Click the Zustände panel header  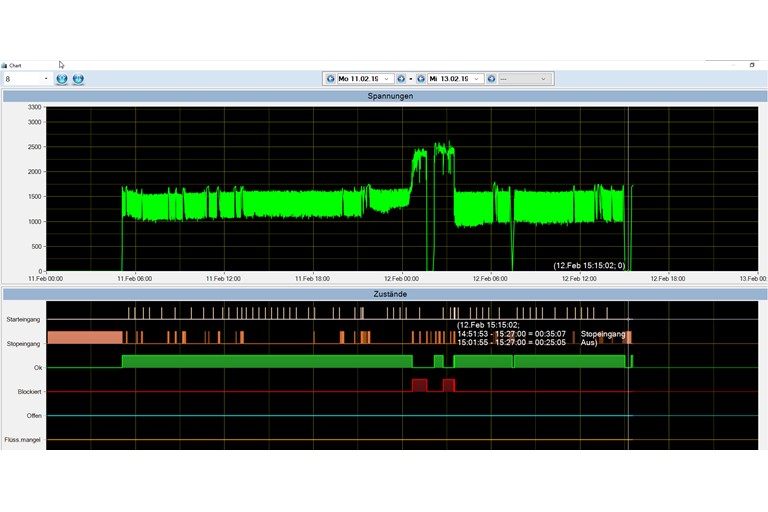[x=384, y=294]
